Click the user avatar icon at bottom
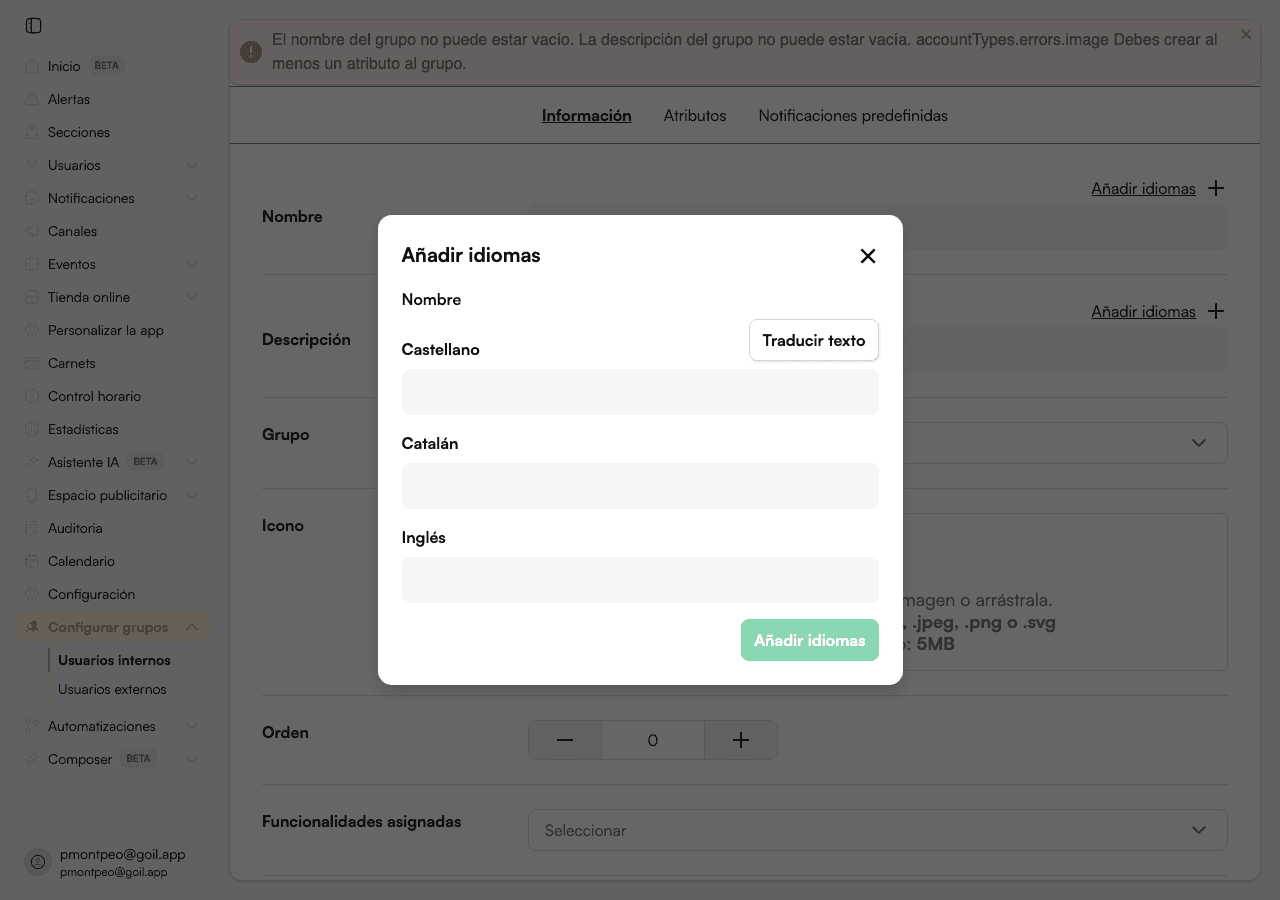 coord(38,862)
